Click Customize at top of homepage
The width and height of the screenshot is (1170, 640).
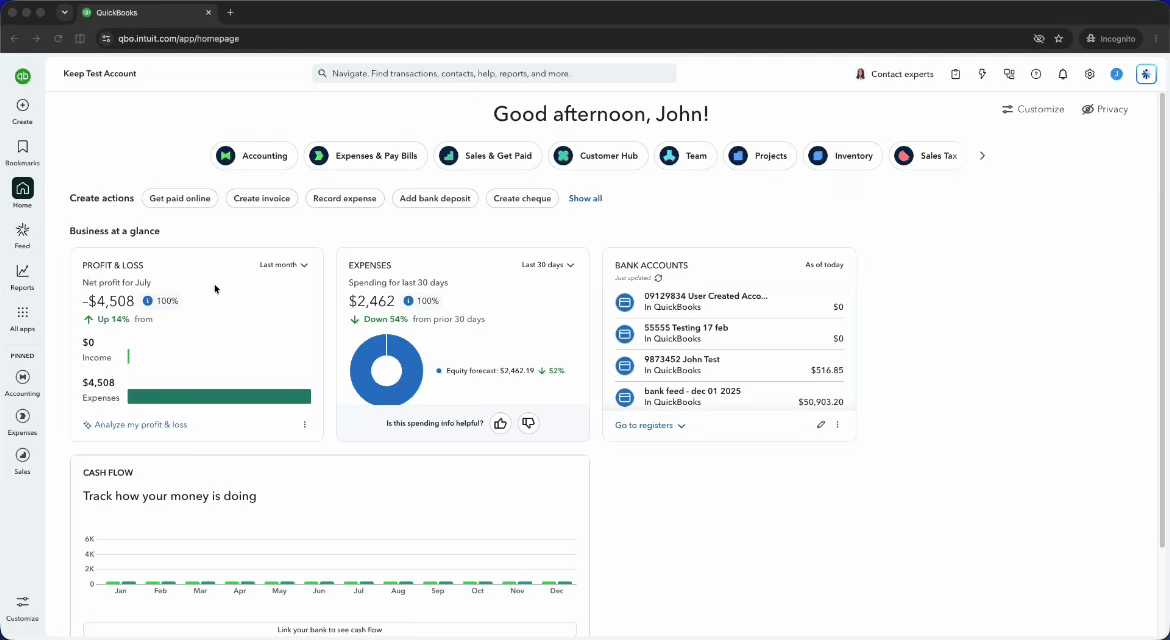pos(1033,109)
